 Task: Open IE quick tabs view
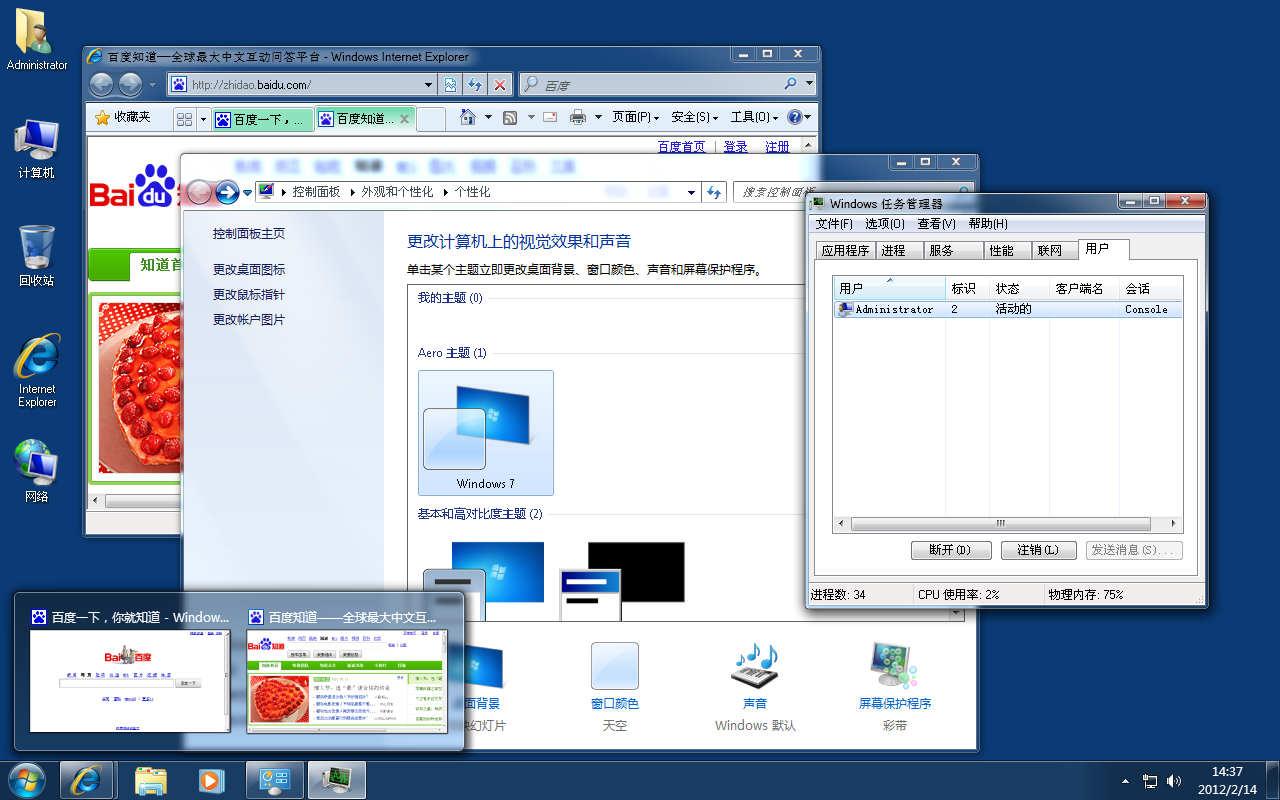coord(184,119)
